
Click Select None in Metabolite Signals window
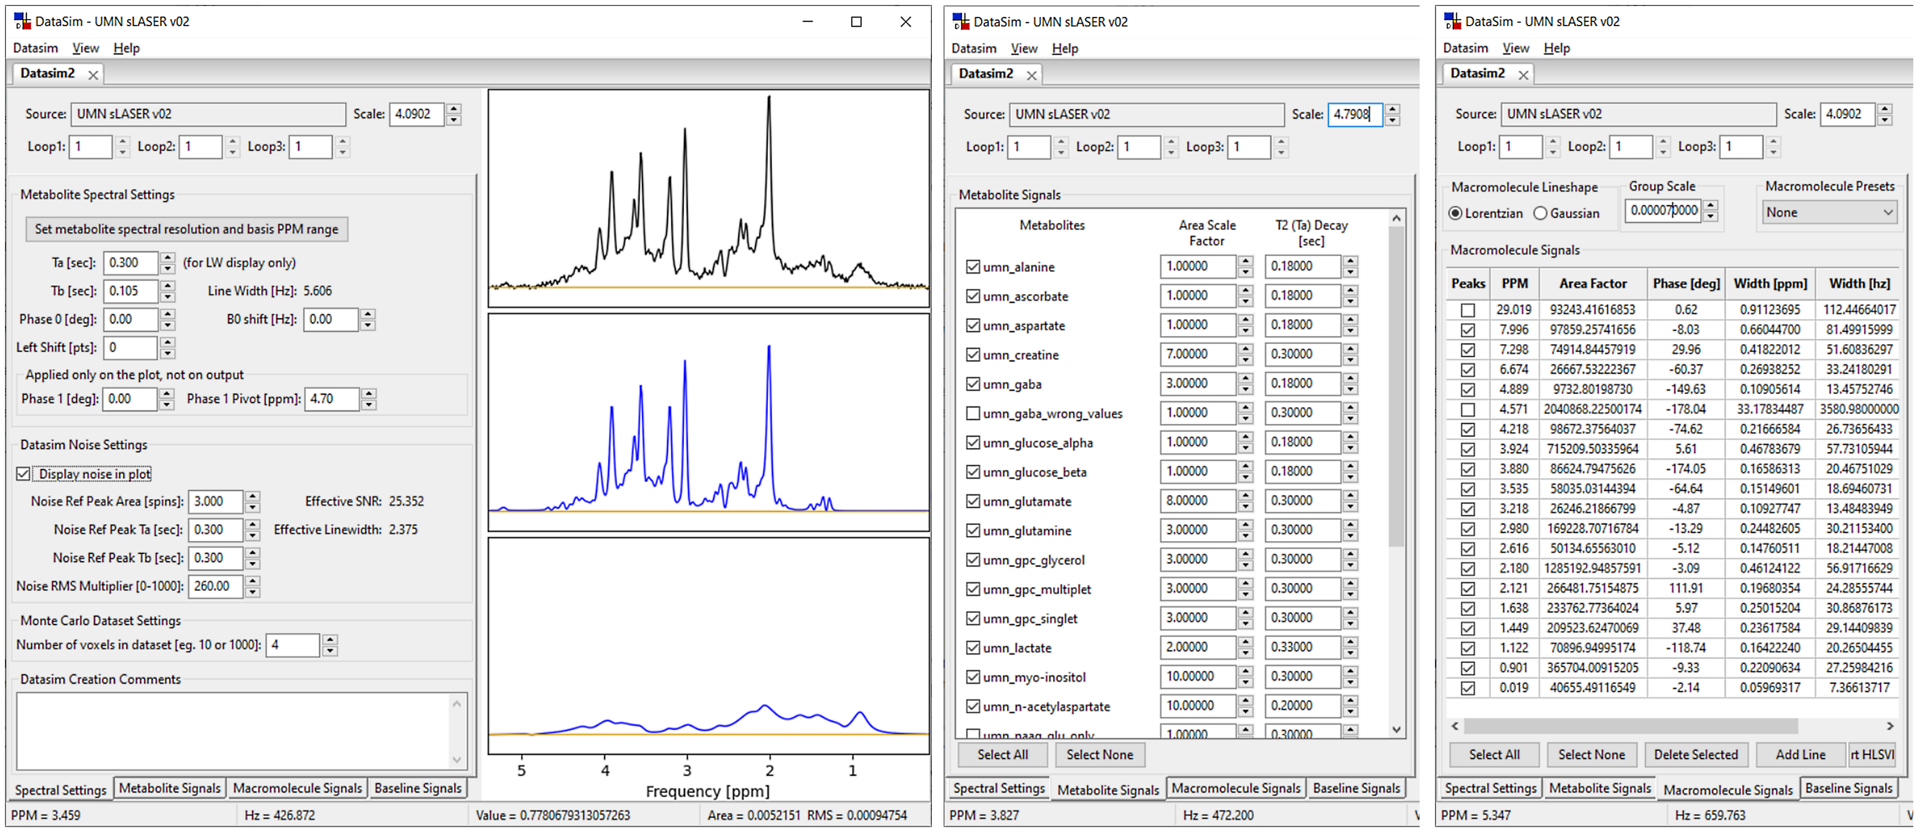[1099, 755]
